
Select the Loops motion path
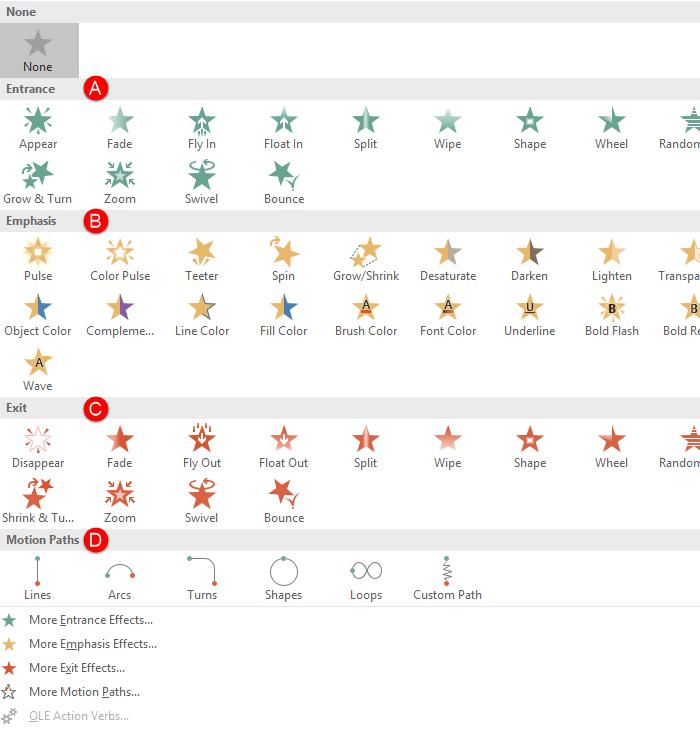tap(366, 579)
